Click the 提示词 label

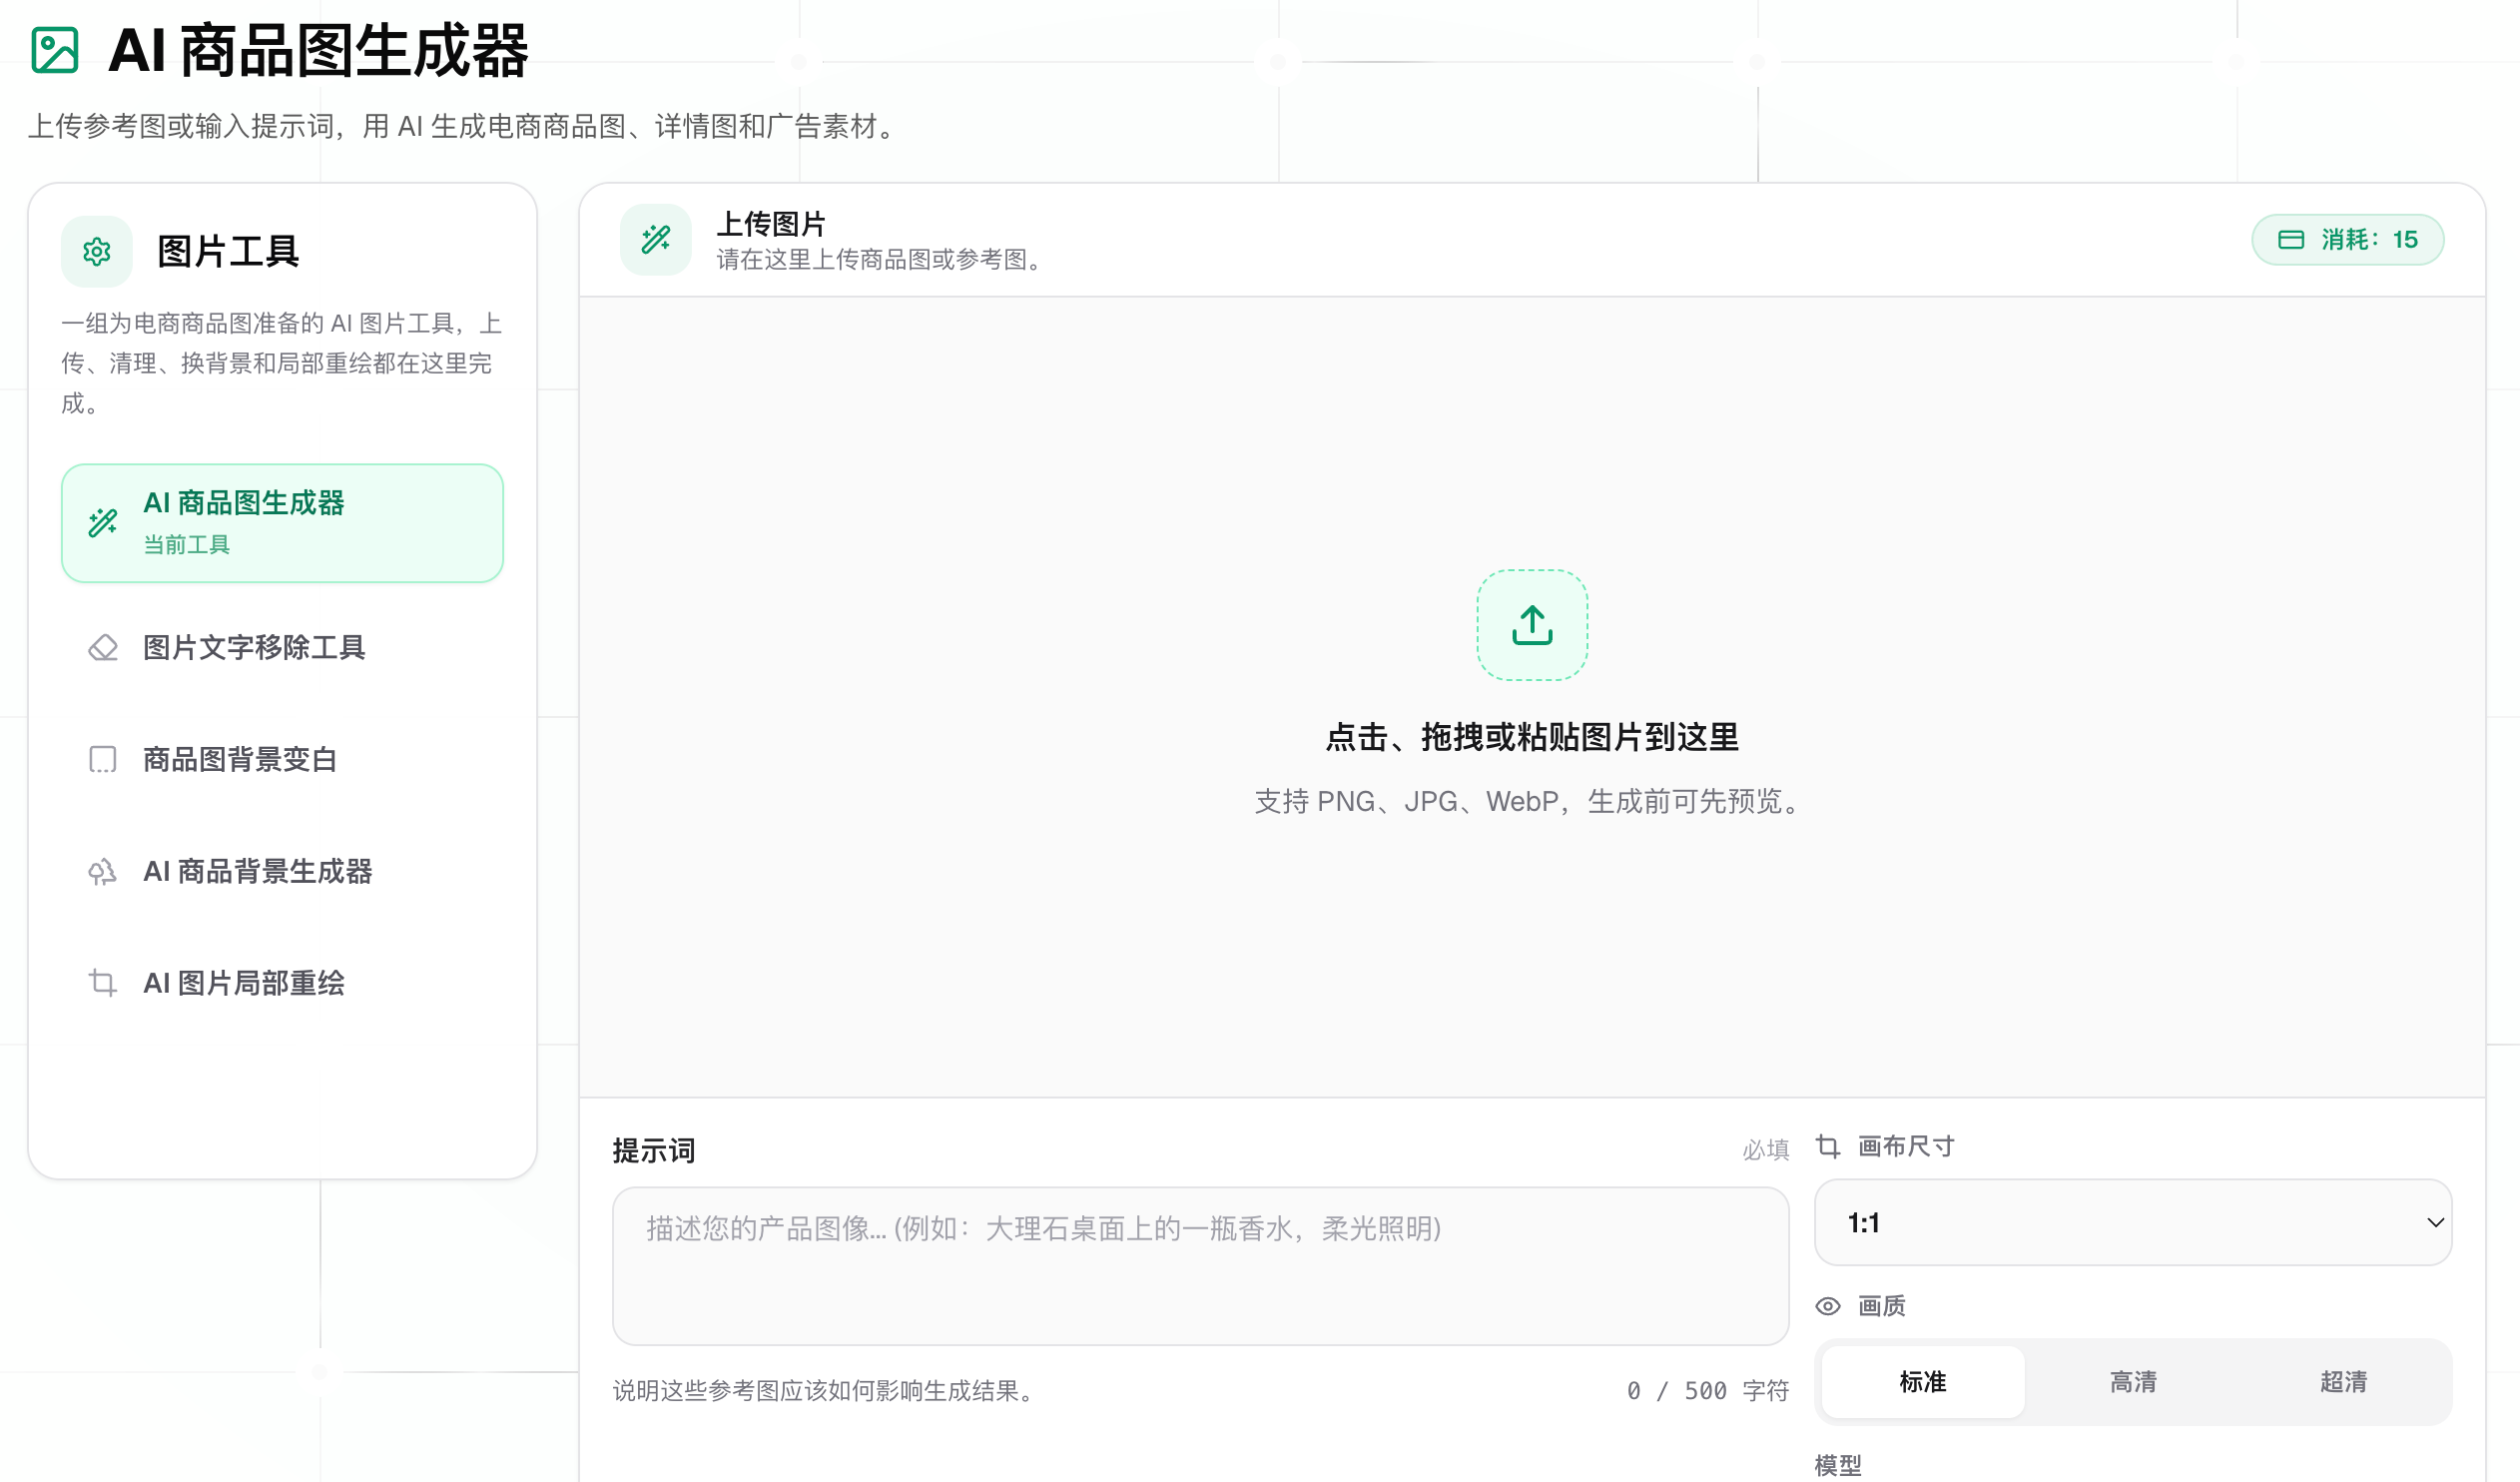click(x=654, y=1151)
